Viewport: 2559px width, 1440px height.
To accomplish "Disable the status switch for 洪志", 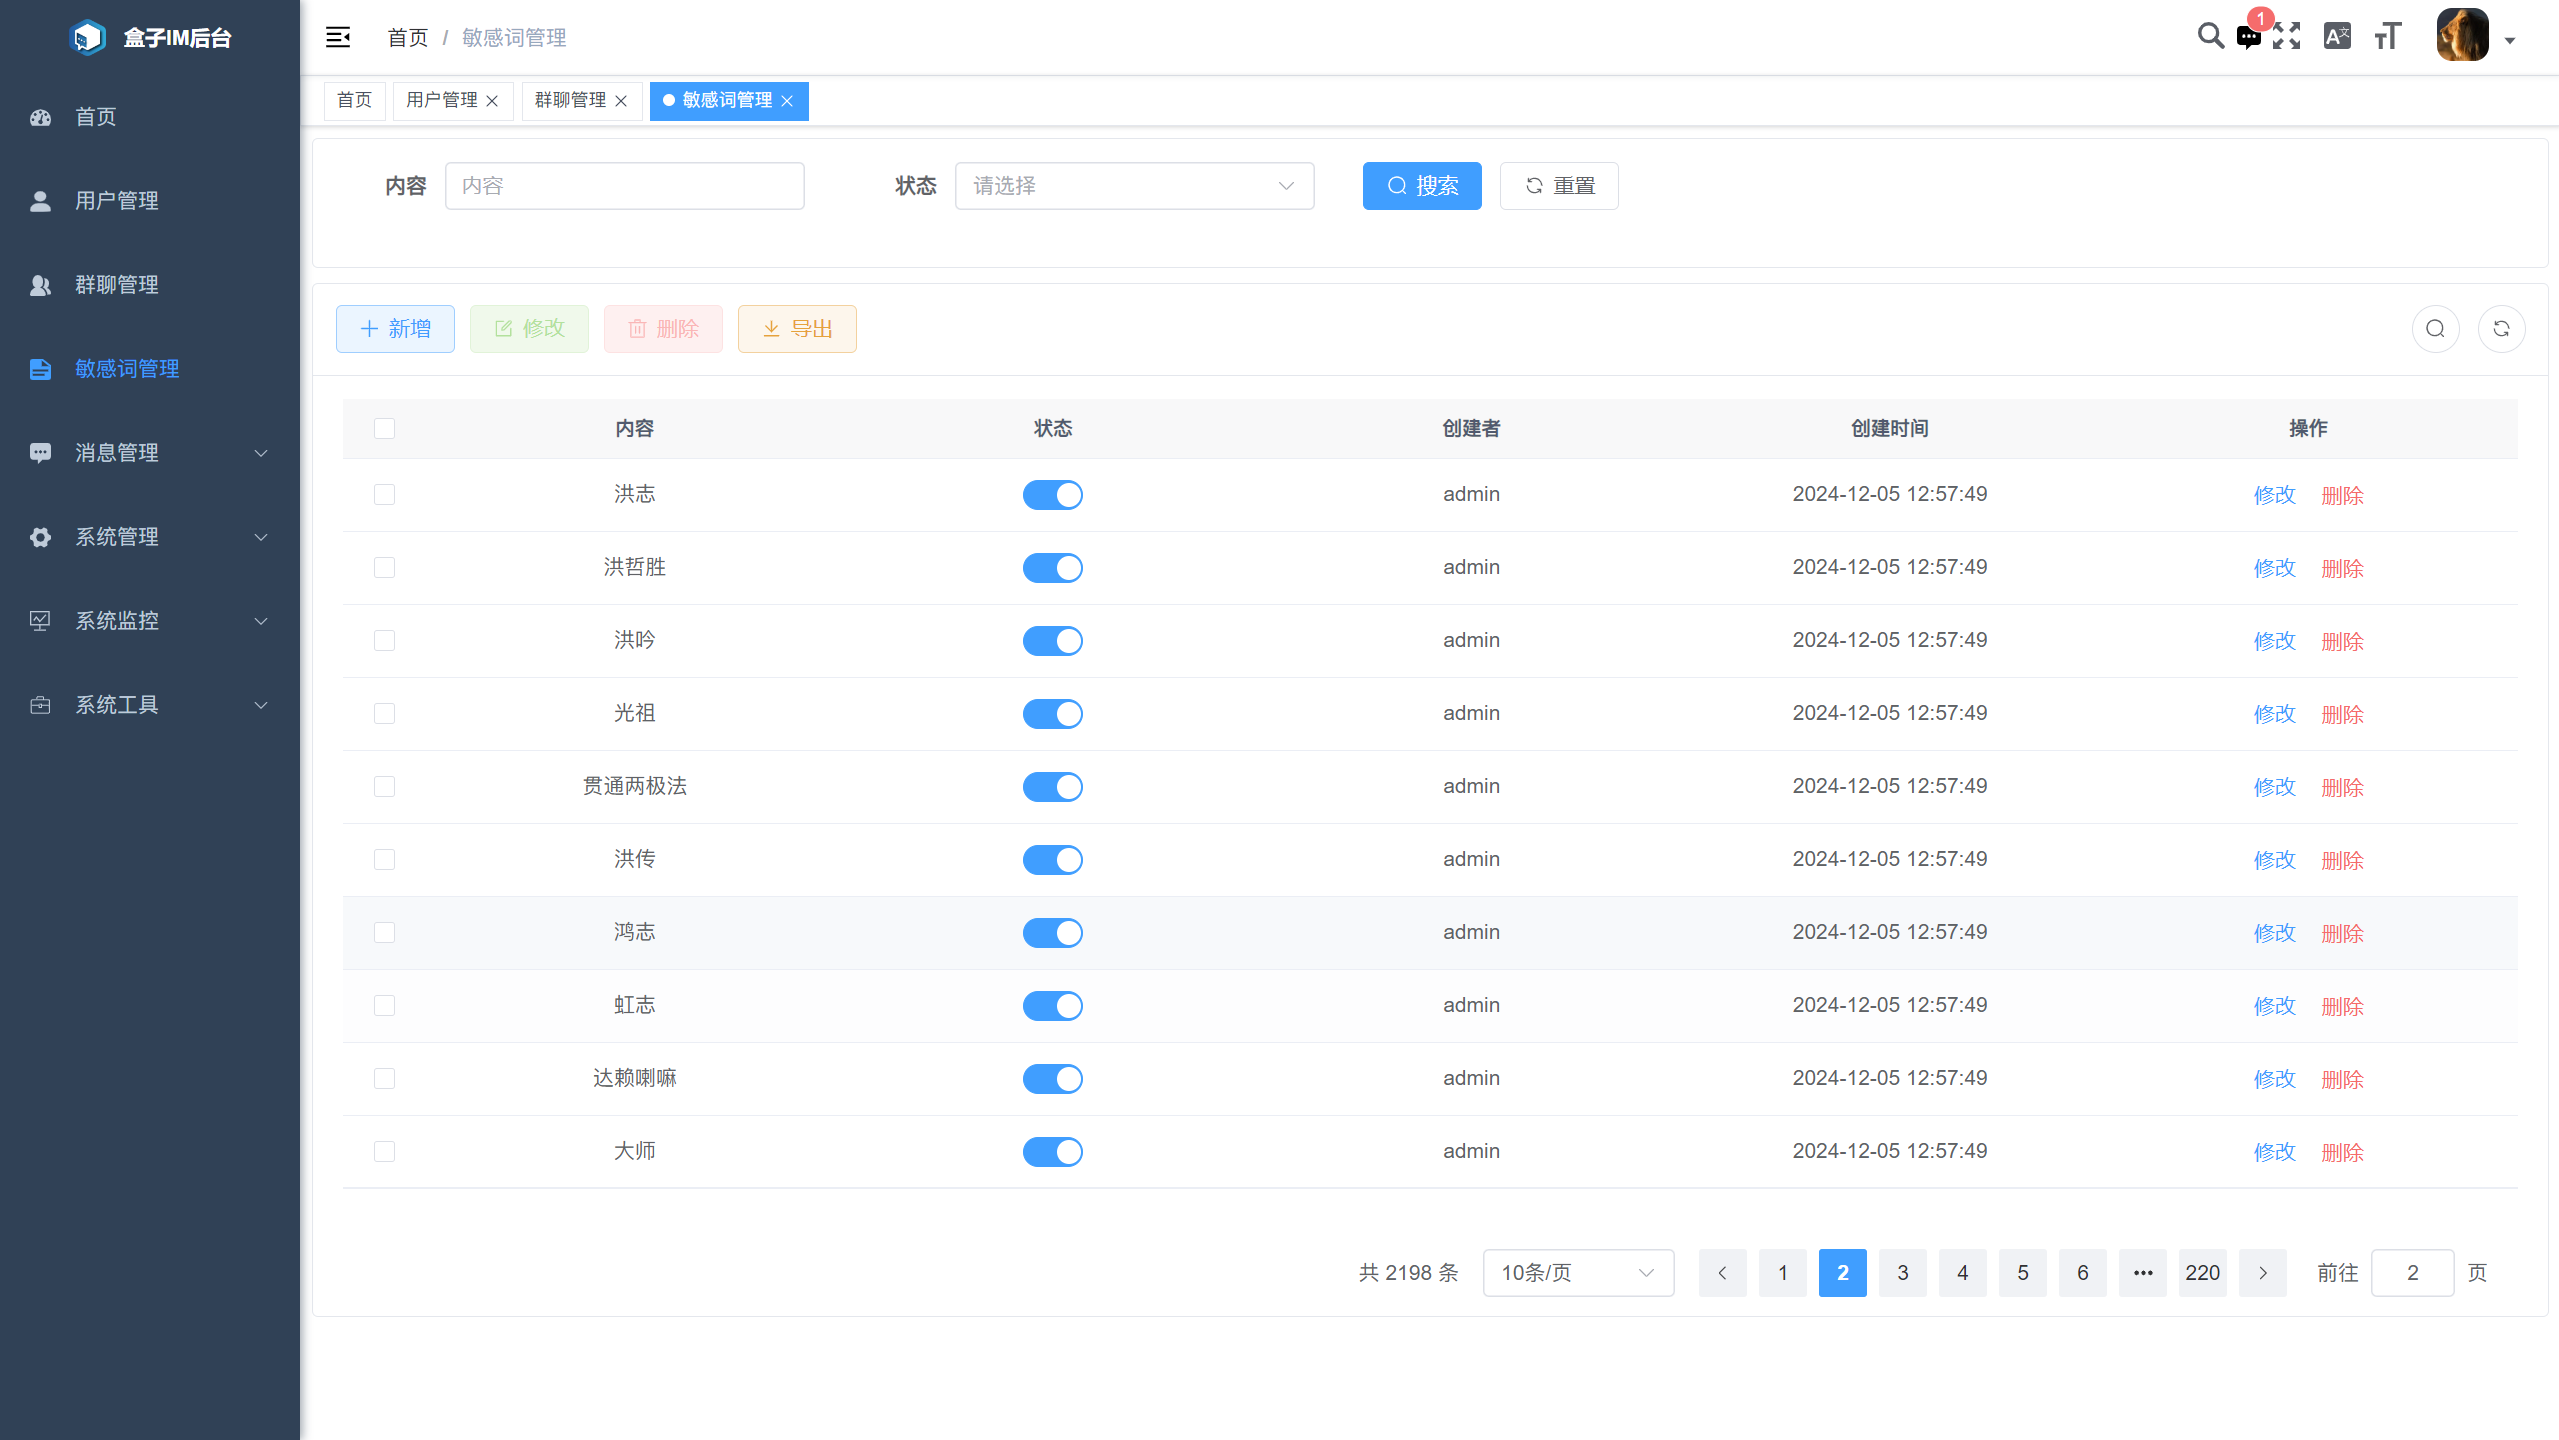I will click(1052, 494).
